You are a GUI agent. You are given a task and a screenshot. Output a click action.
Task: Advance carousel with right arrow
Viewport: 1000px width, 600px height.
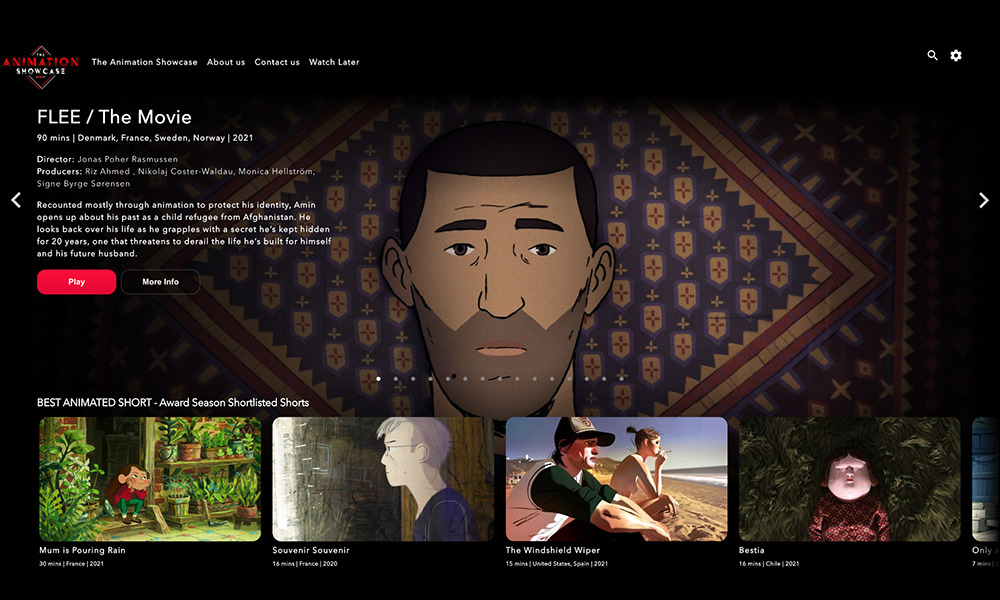[983, 200]
